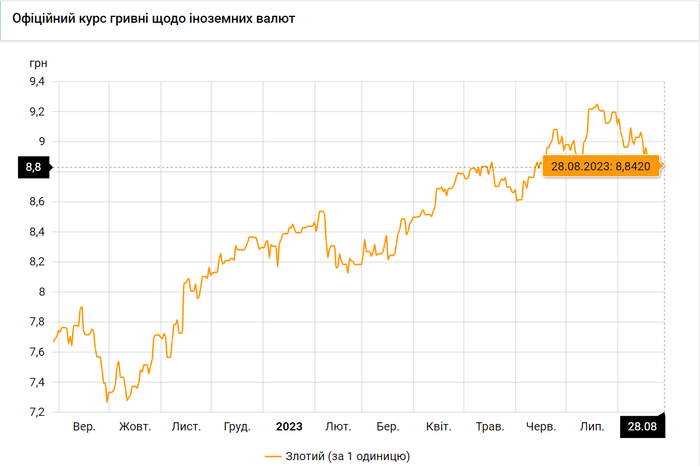Viewport: 700px width, 466px height.
Task: Select the Черв. month axis label
Action: 541,427
